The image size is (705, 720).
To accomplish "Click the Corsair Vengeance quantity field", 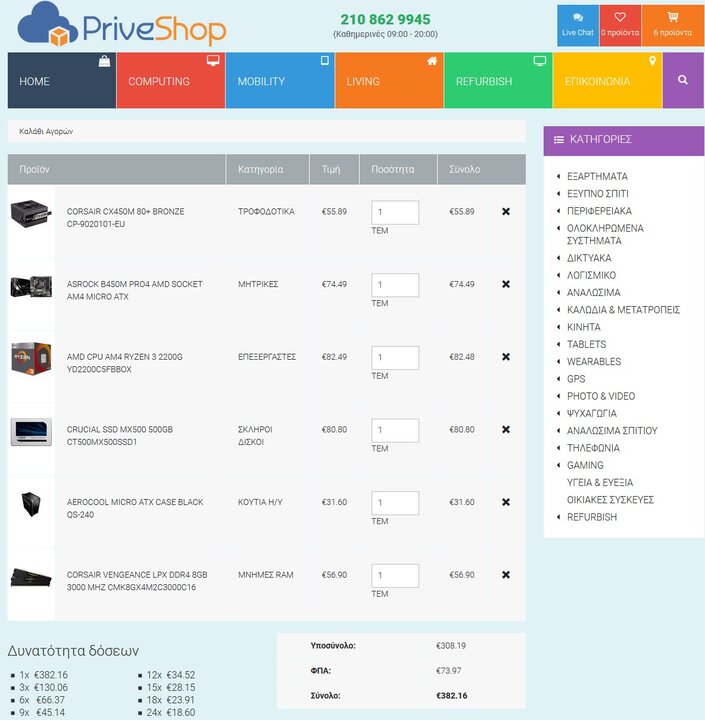I will [x=395, y=575].
